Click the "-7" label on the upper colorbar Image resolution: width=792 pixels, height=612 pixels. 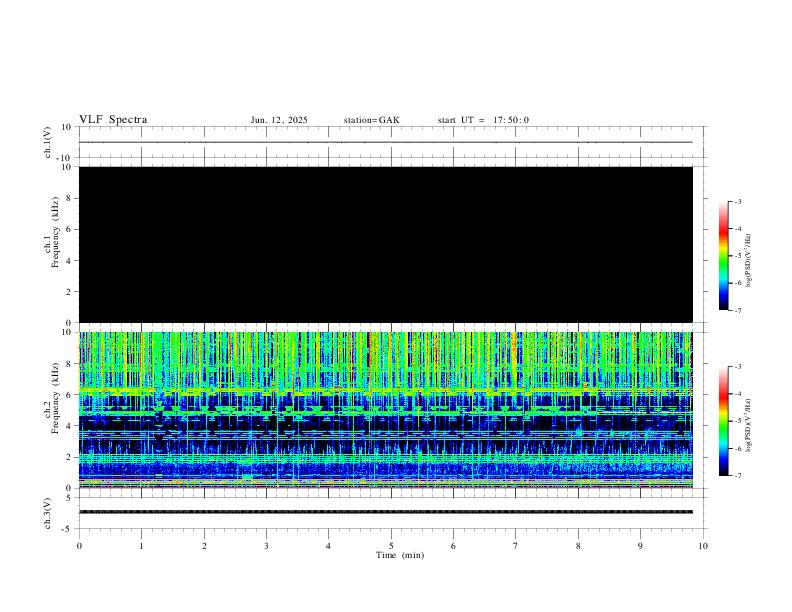pos(737,310)
